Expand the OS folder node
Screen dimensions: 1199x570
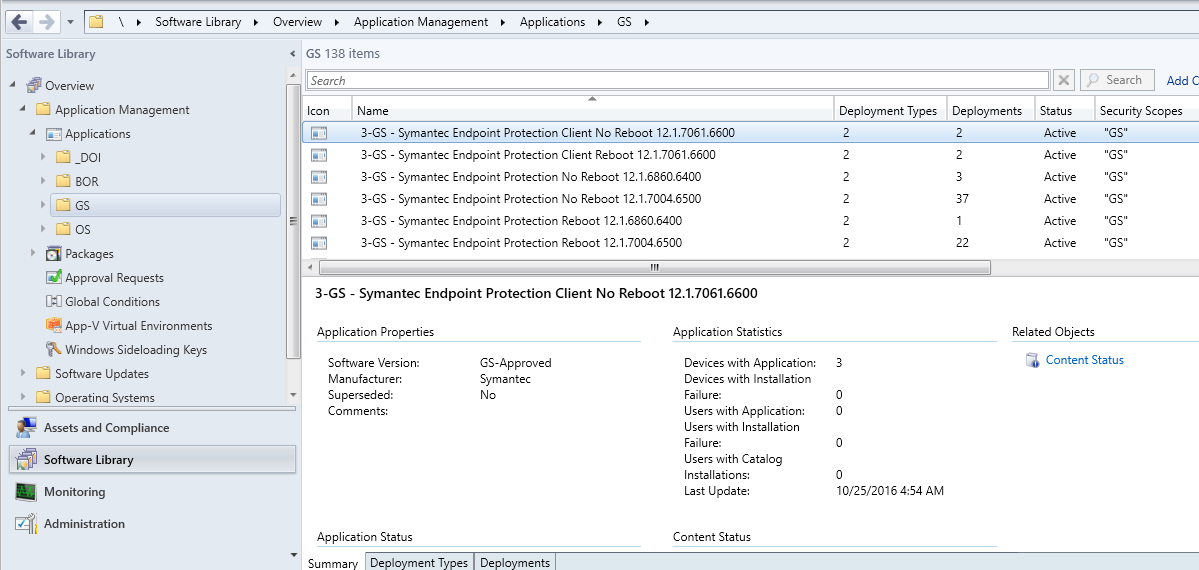[x=43, y=230]
